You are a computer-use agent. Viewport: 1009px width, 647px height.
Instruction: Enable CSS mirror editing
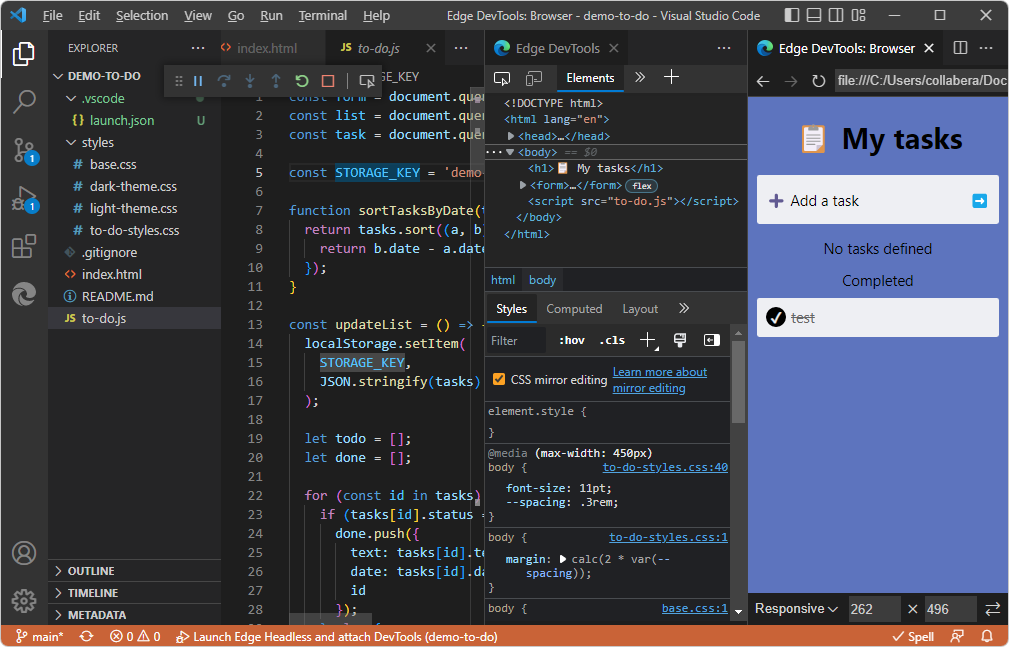point(497,379)
